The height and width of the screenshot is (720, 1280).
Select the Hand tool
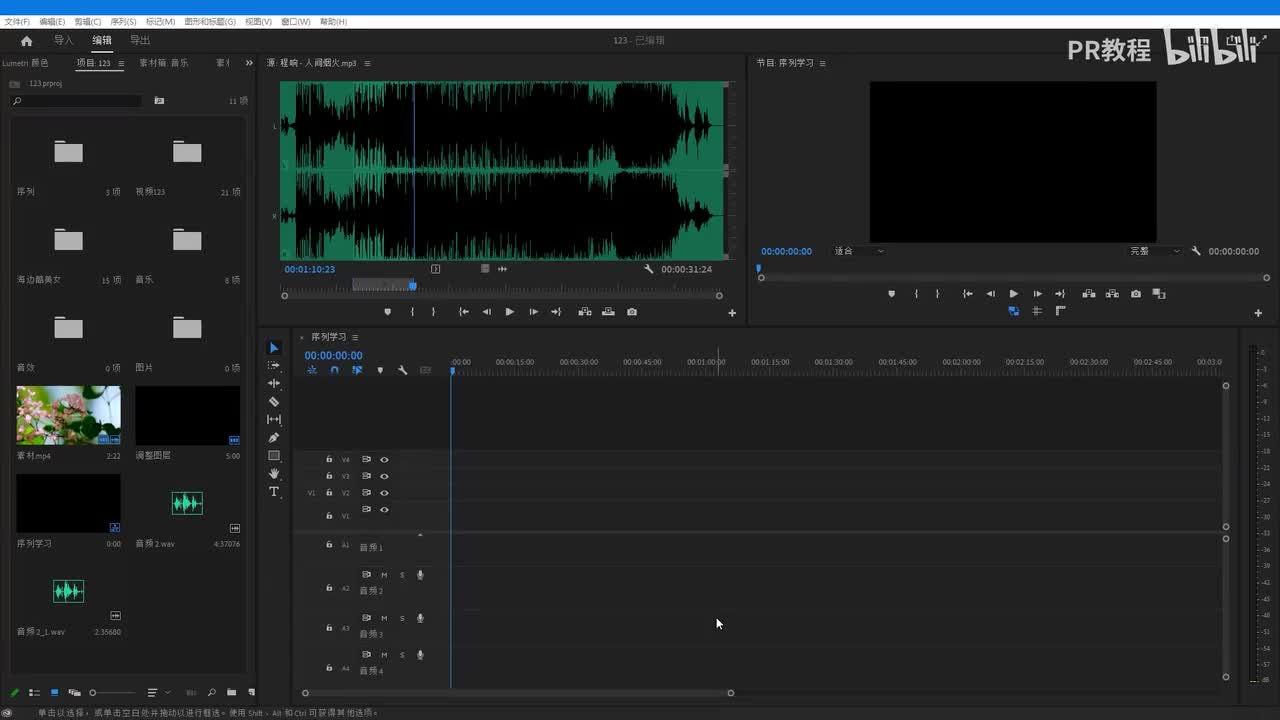pyautogui.click(x=274, y=474)
